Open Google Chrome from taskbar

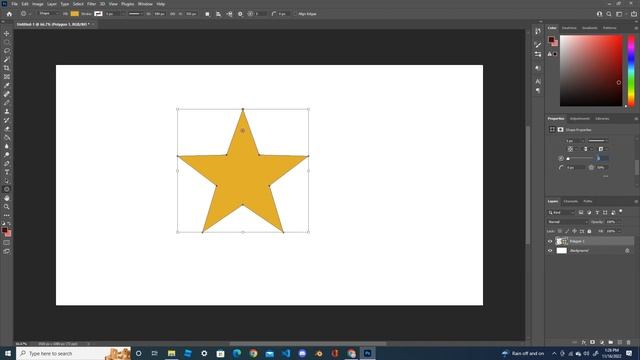[253, 353]
